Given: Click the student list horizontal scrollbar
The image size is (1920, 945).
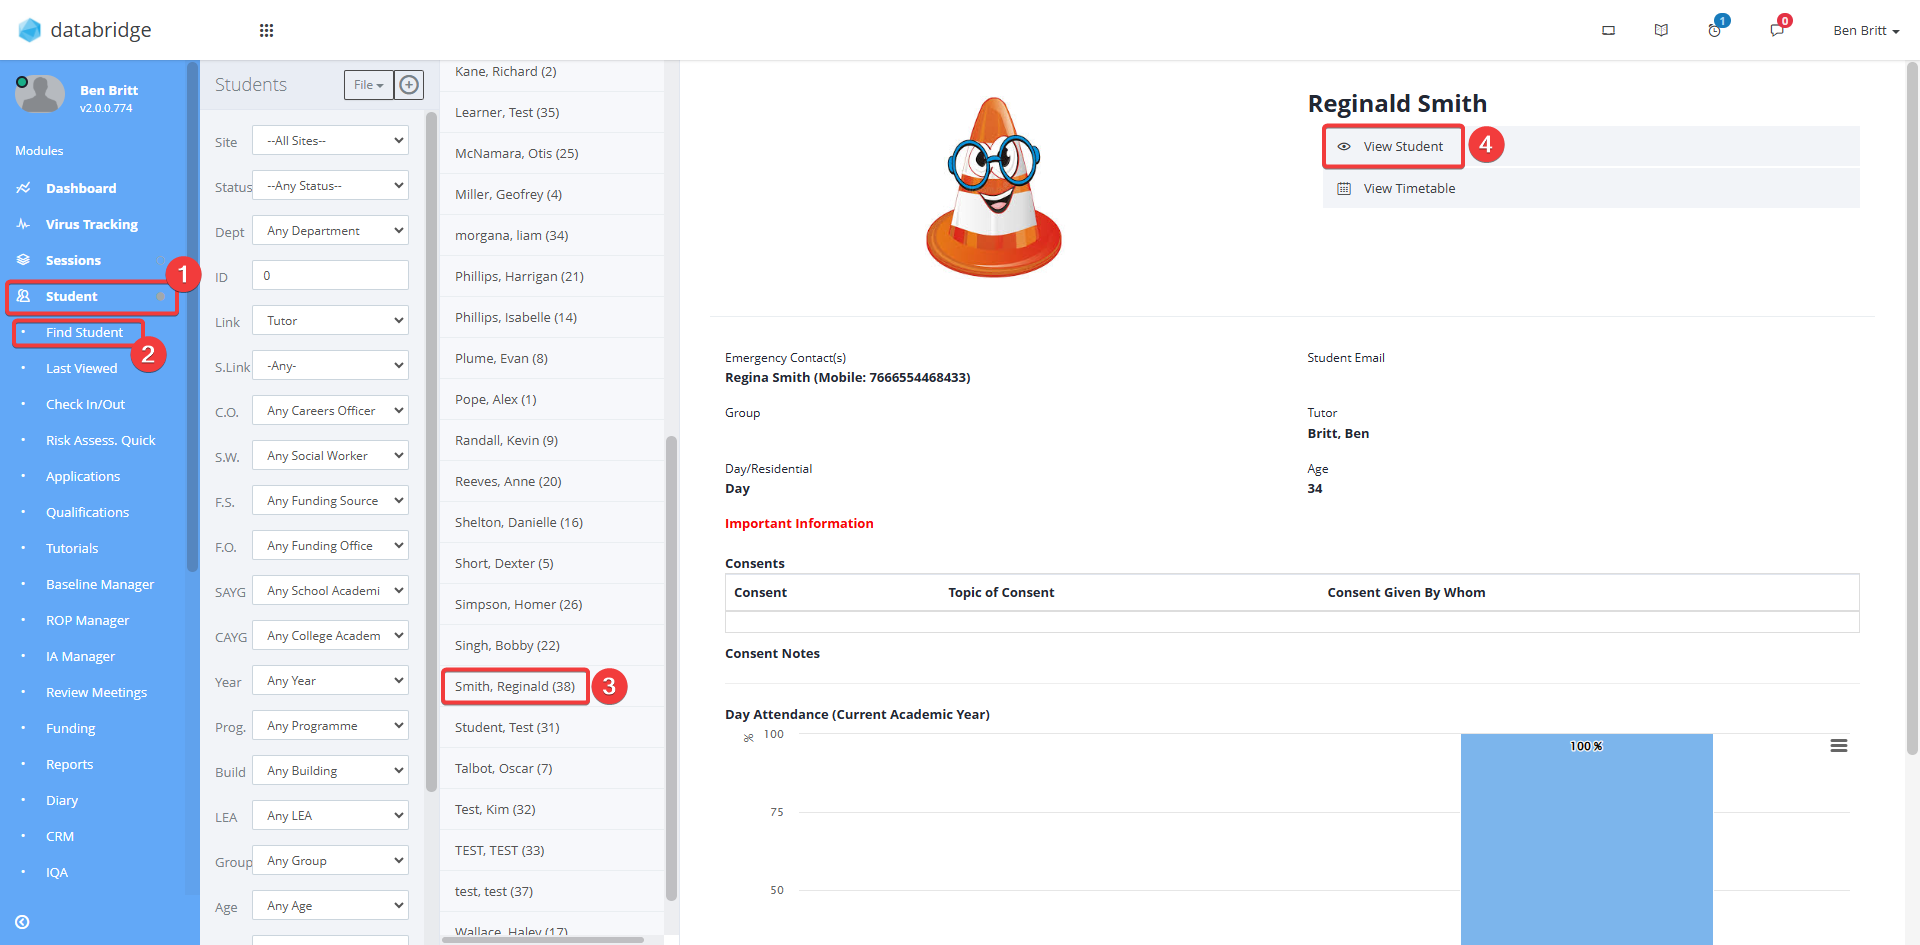Looking at the screenshot, I should (544, 940).
